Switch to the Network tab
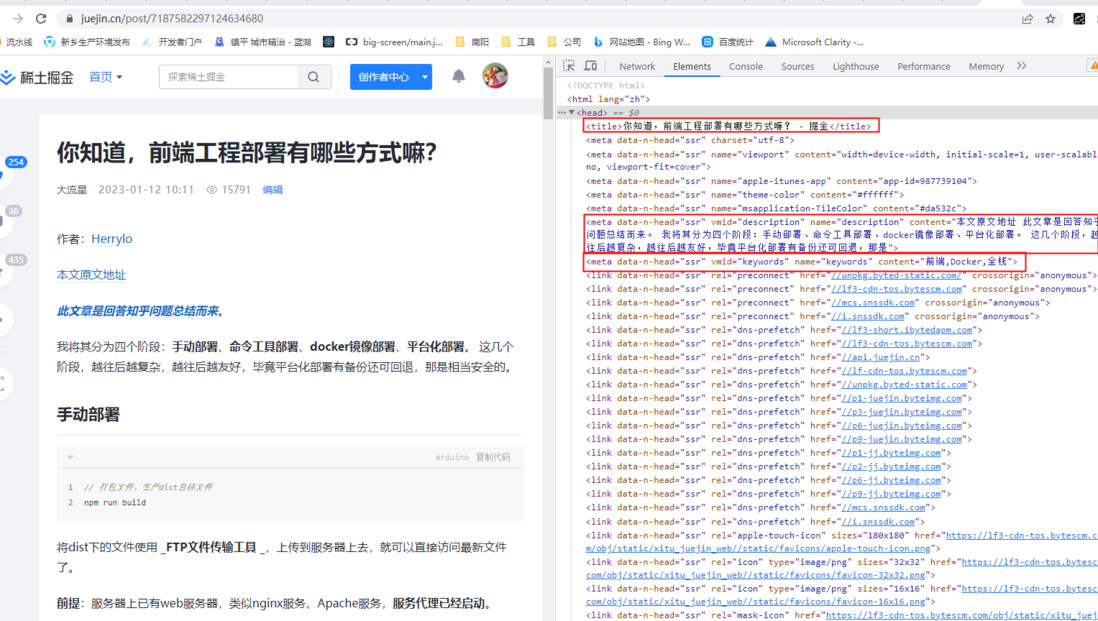1098x621 pixels. pyautogui.click(x=637, y=67)
